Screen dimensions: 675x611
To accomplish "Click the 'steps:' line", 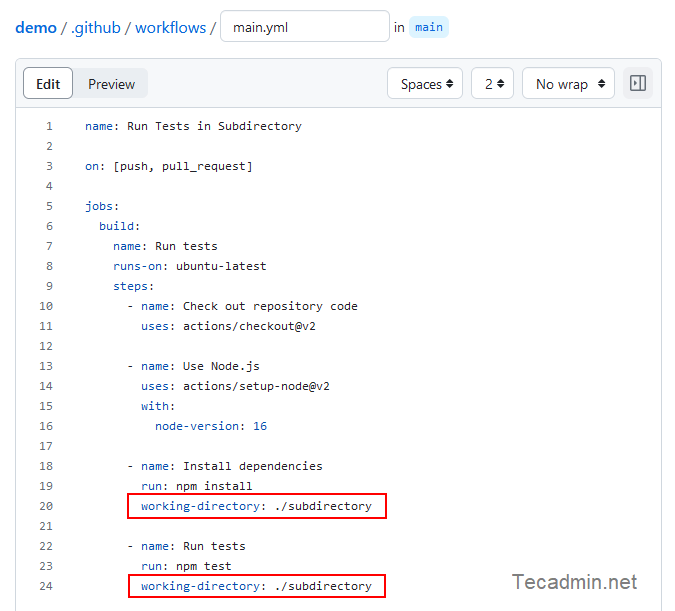I will [x=133, y=286].
